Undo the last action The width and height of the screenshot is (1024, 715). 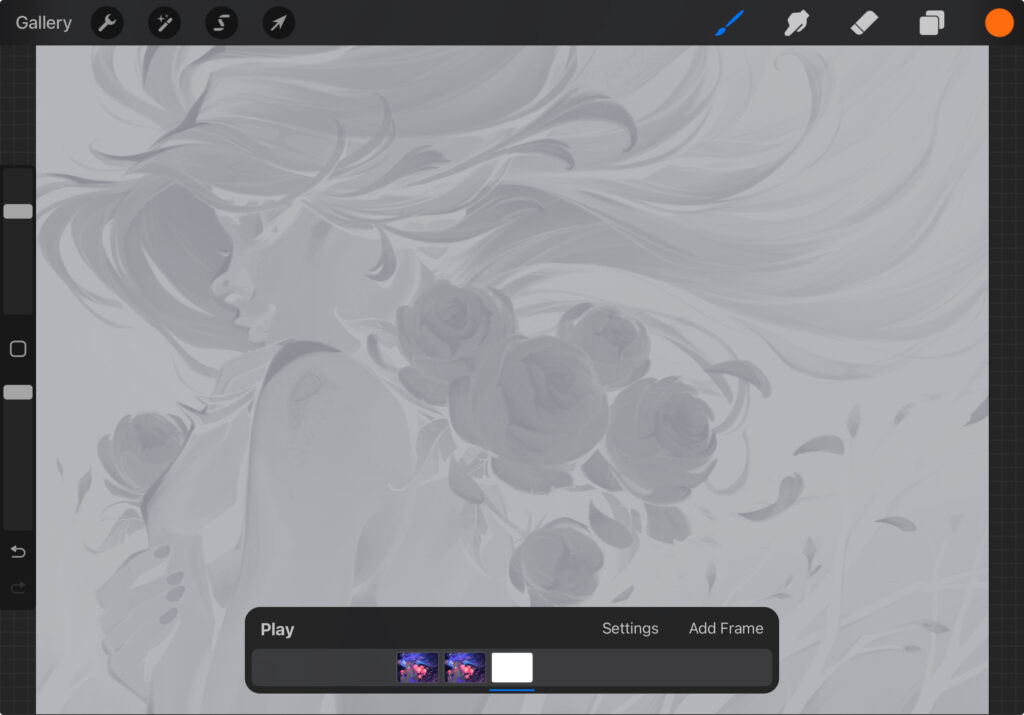point(18,552)
